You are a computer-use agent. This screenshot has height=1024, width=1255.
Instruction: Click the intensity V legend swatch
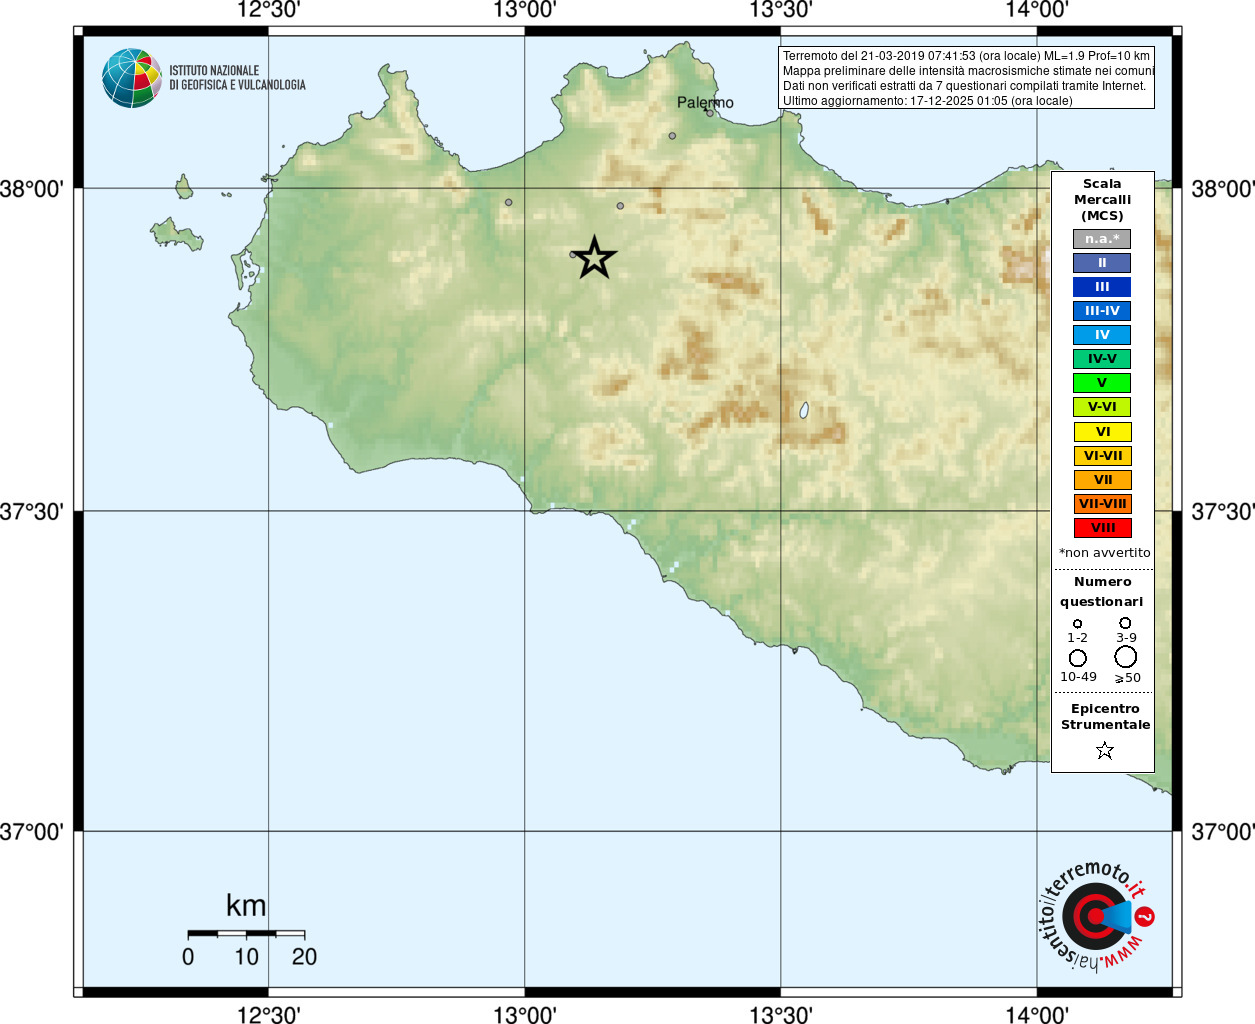point(1102,383)
